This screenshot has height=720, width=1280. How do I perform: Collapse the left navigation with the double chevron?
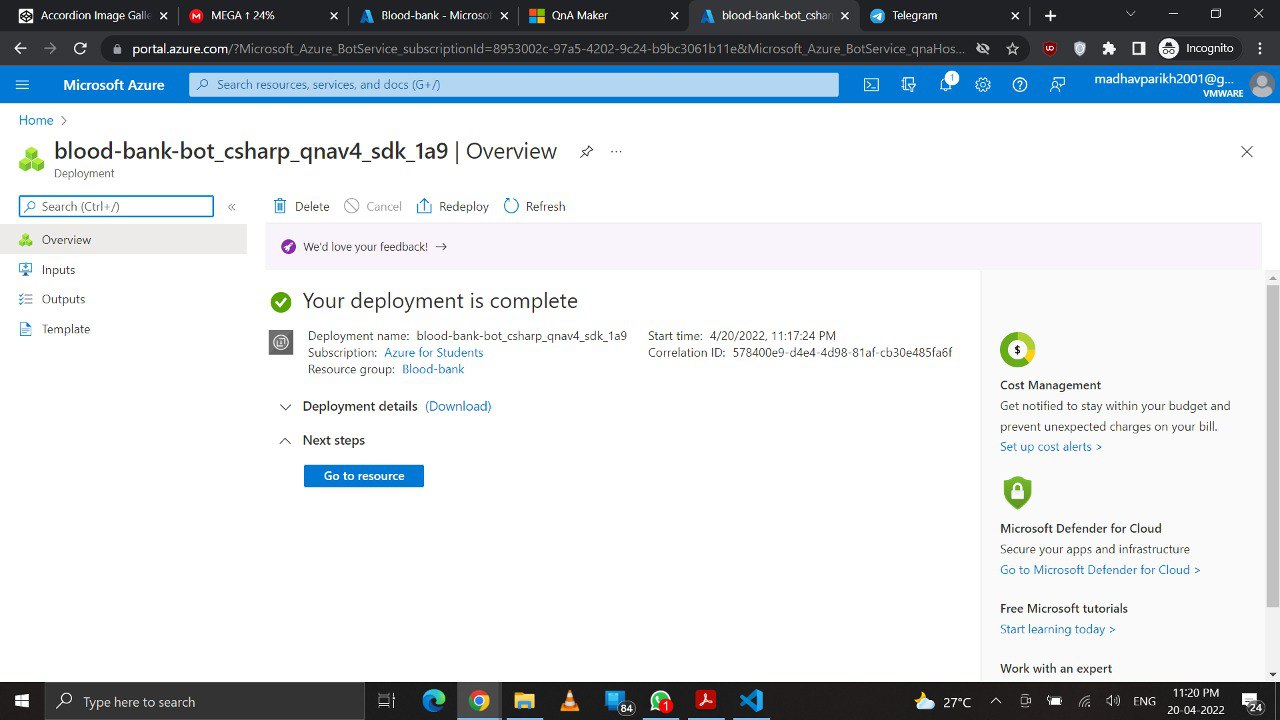point(231,207)
